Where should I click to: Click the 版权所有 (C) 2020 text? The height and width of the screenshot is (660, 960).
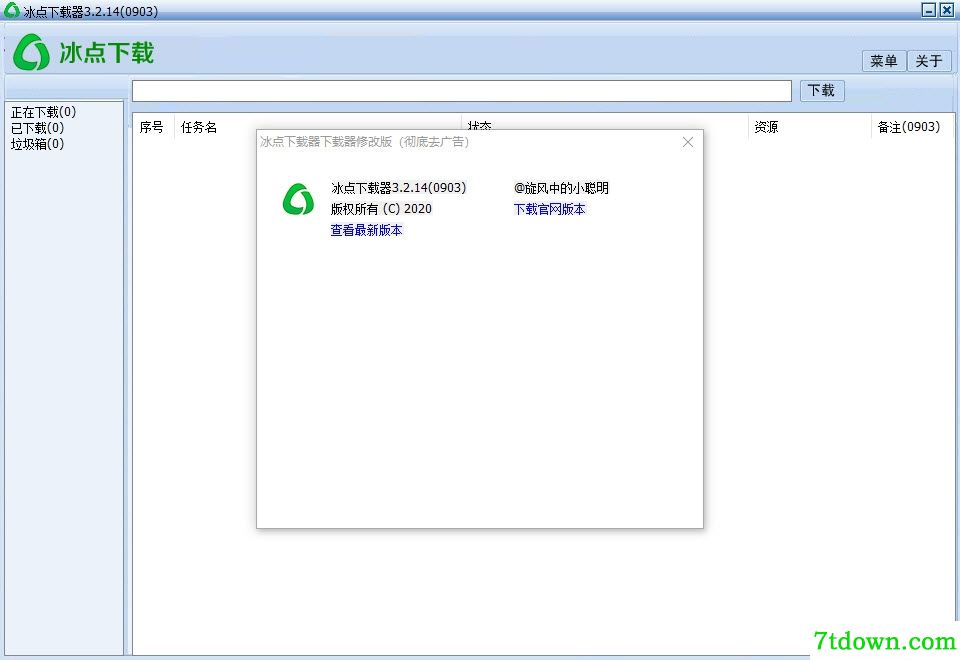381,209
